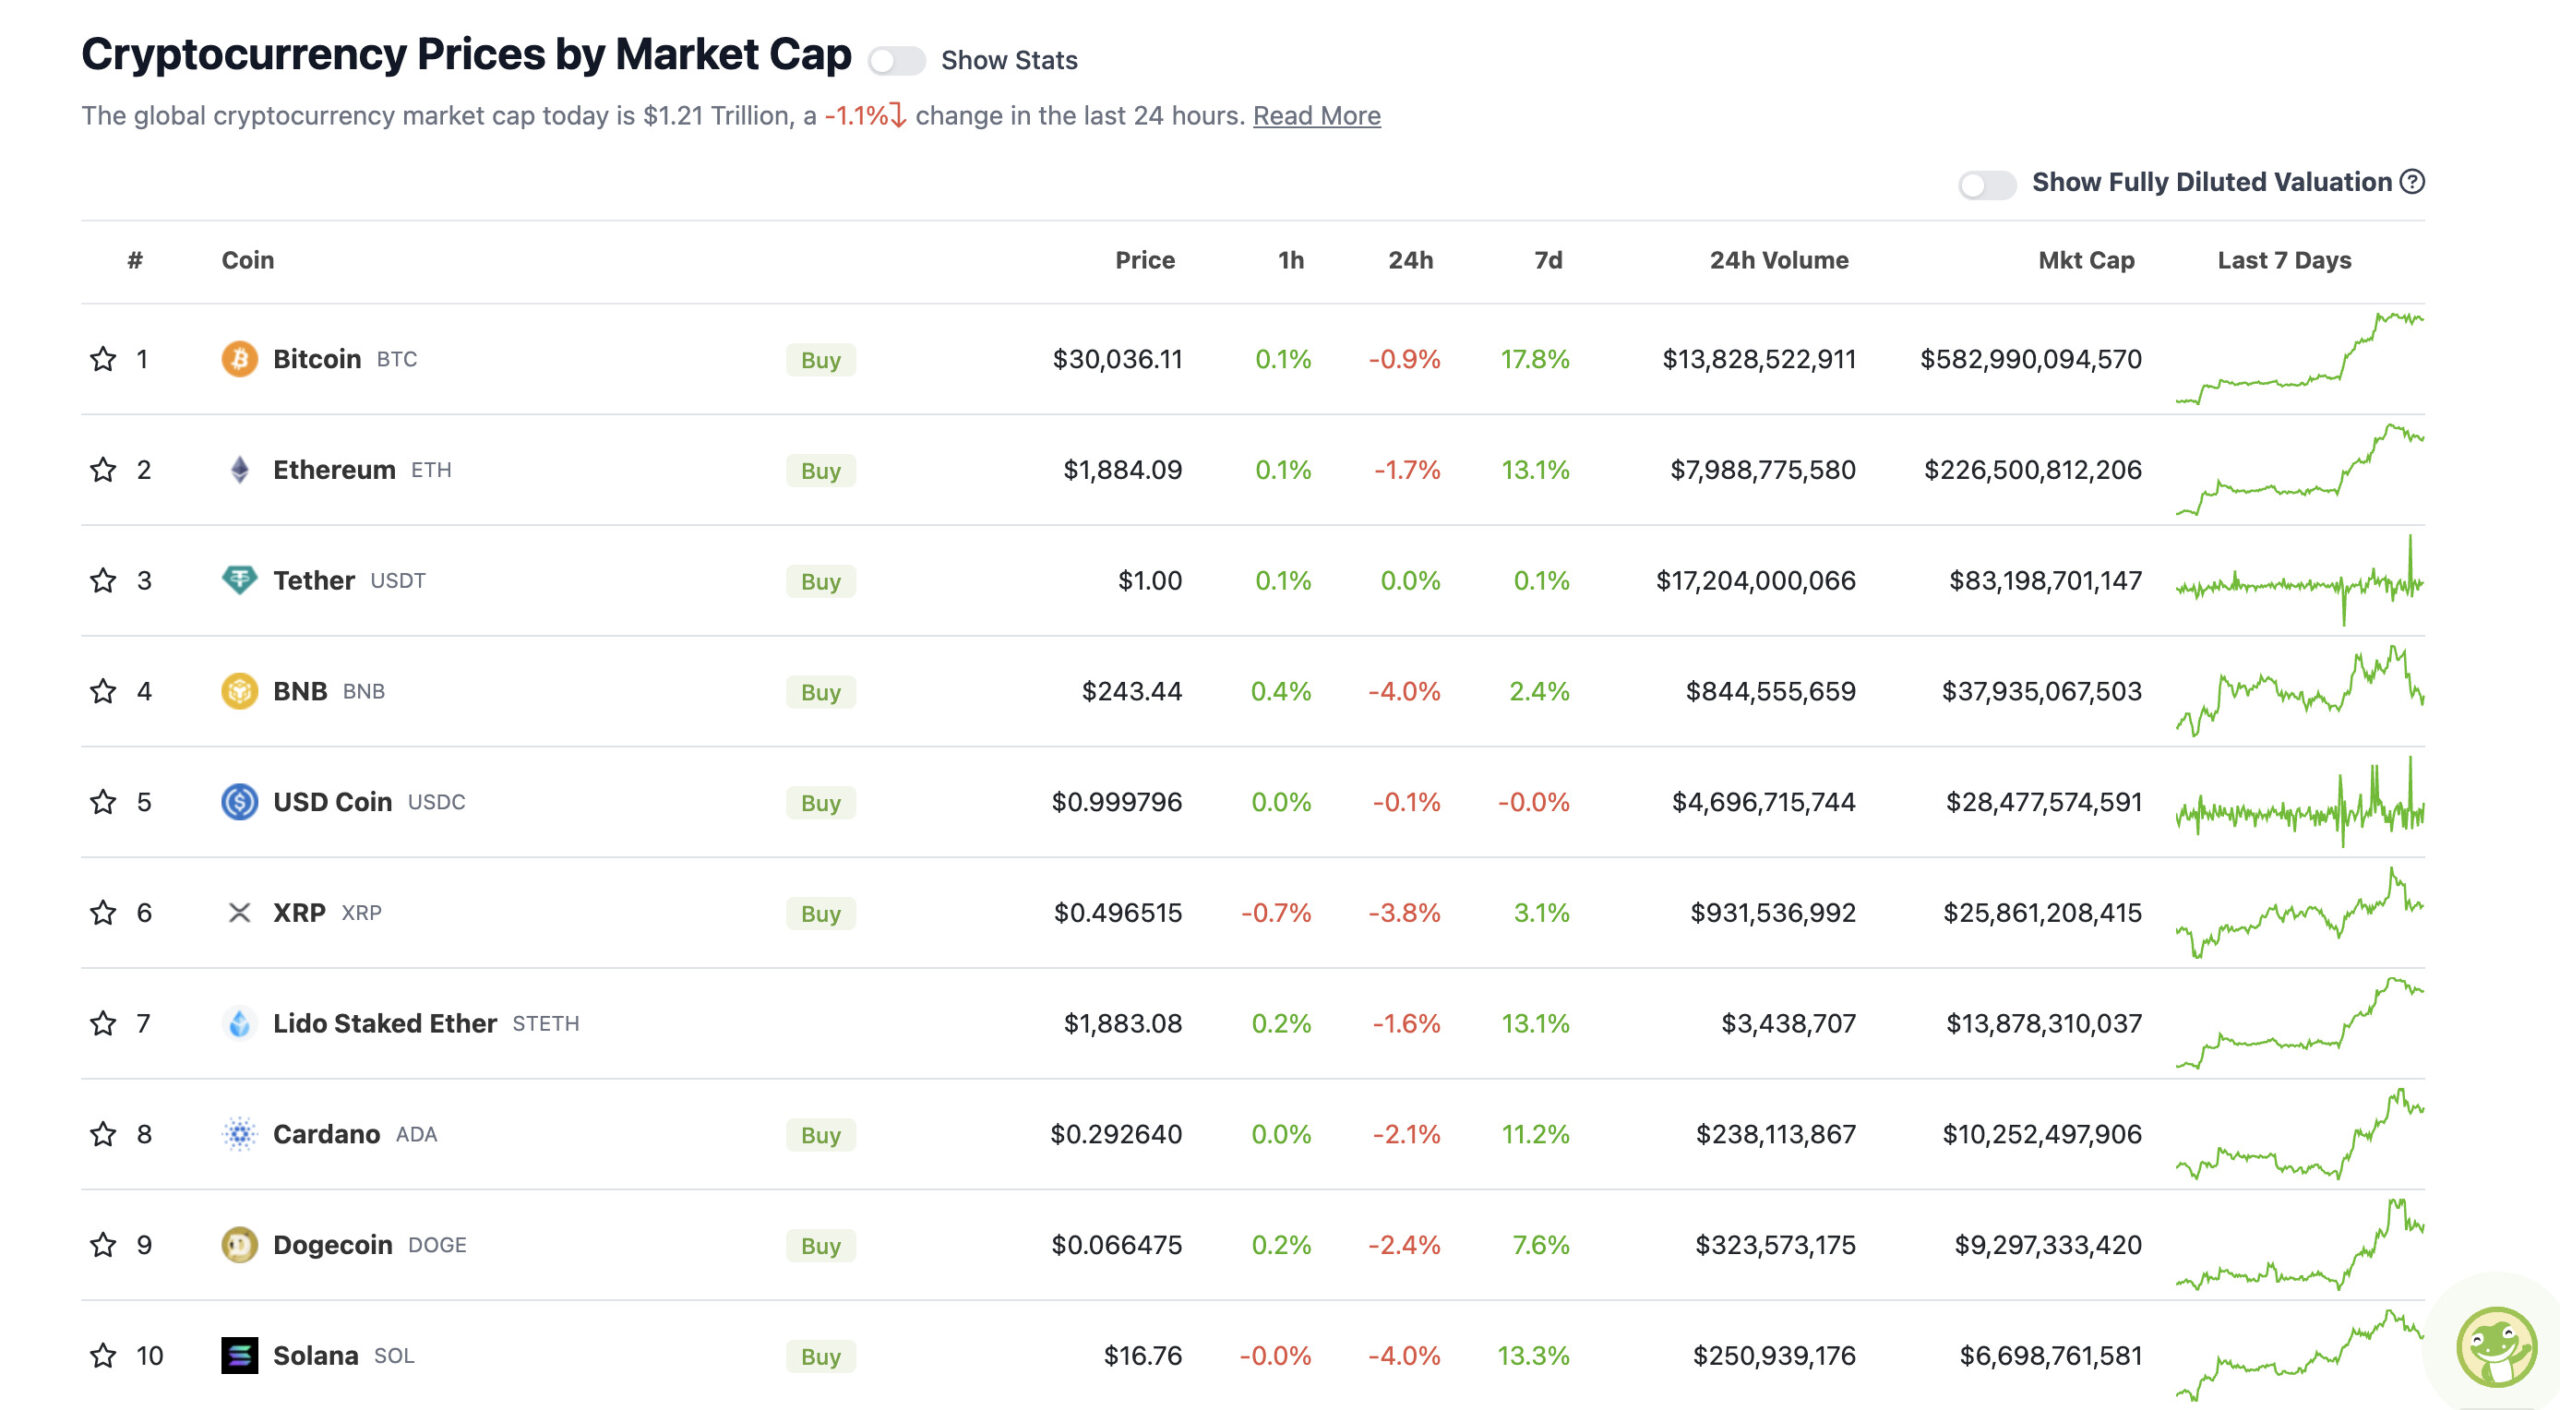Viewport: 2560px width, 1410px height.
Task: Star the XRP row
Action: (103, 913)
